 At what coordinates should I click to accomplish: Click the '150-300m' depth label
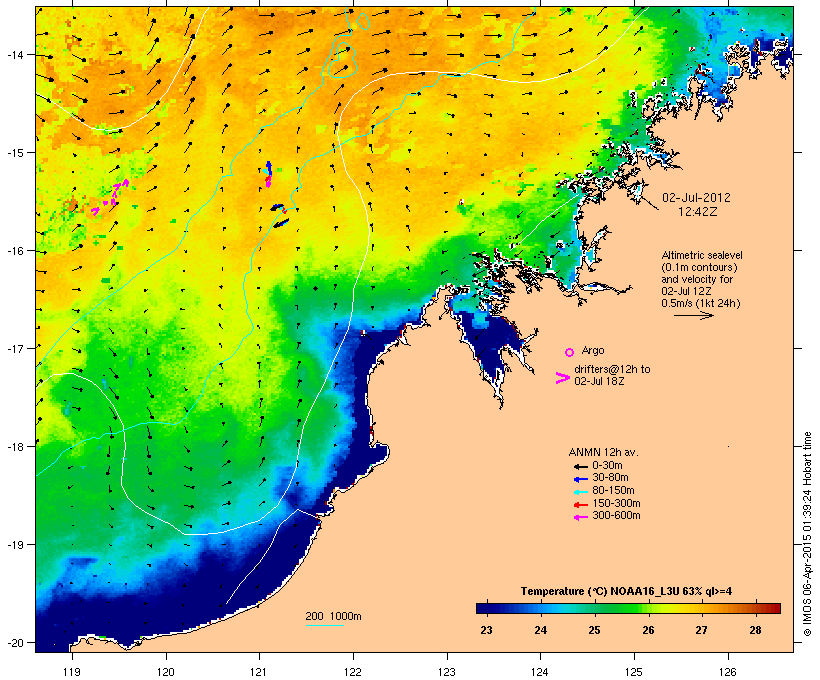(616, 503)
